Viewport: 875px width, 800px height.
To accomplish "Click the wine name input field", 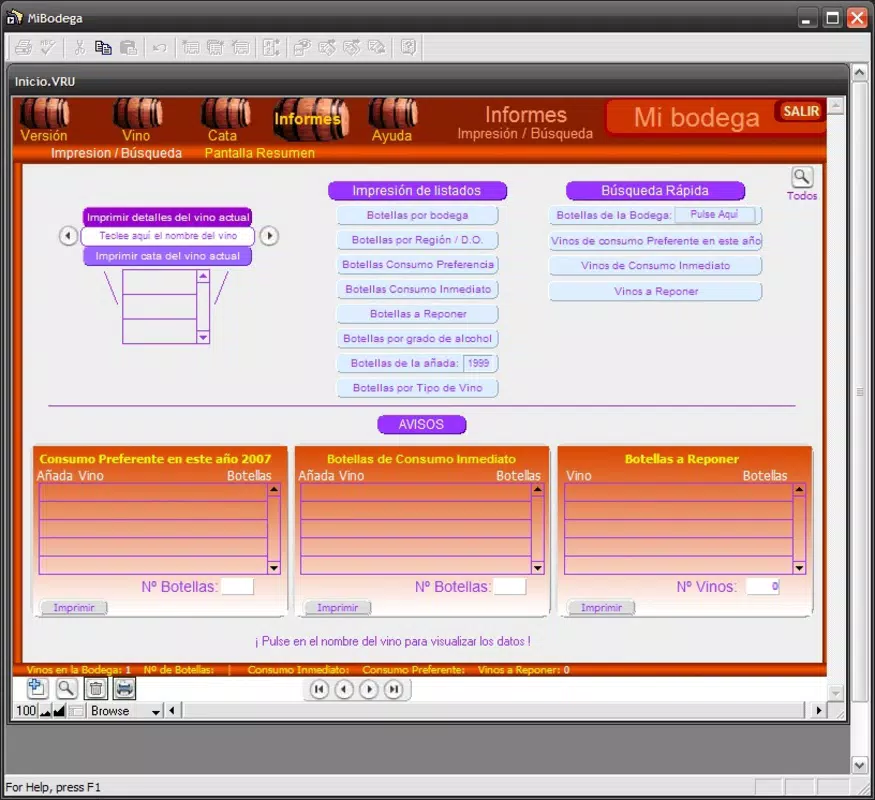I will (167, 236).
